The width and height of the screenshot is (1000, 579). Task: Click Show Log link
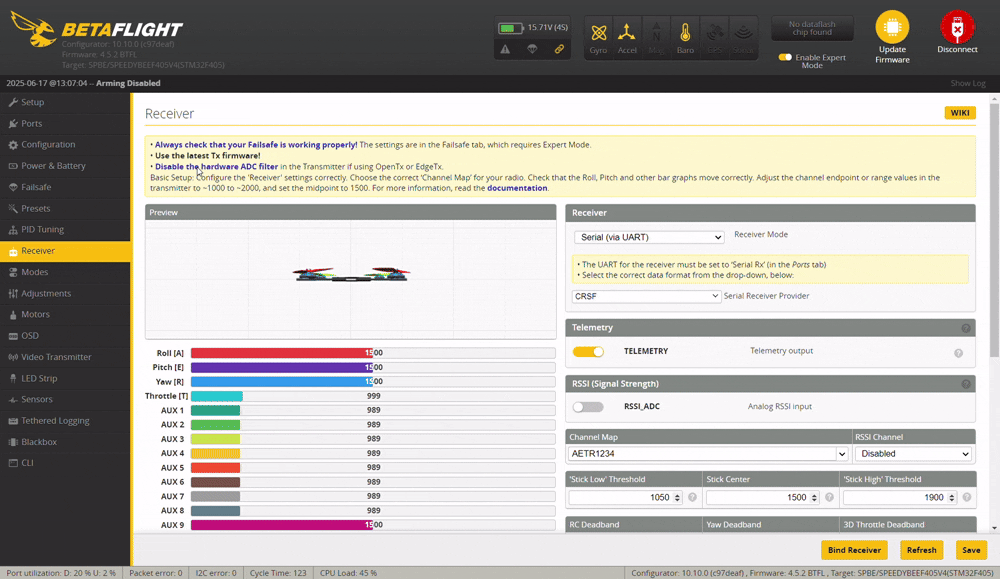click(967, 84)
